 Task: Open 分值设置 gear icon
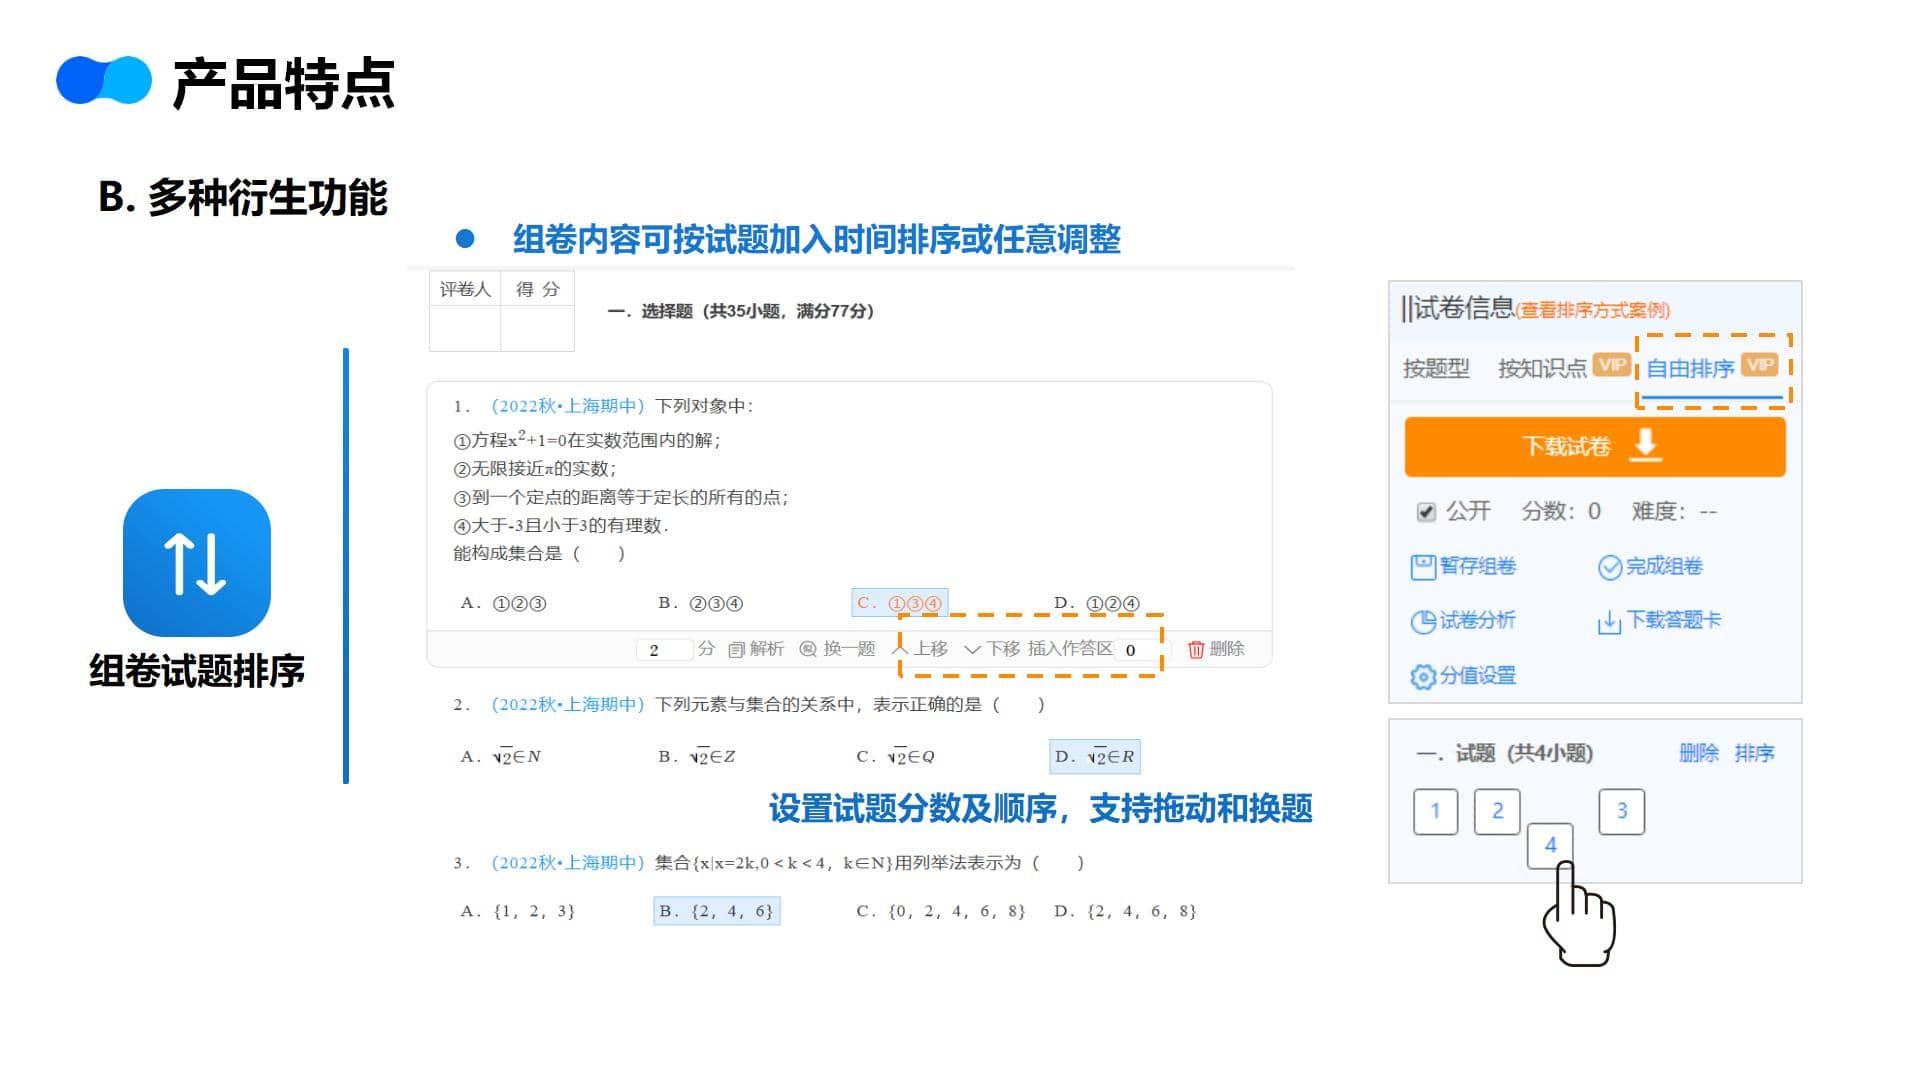pos(1422,677)
